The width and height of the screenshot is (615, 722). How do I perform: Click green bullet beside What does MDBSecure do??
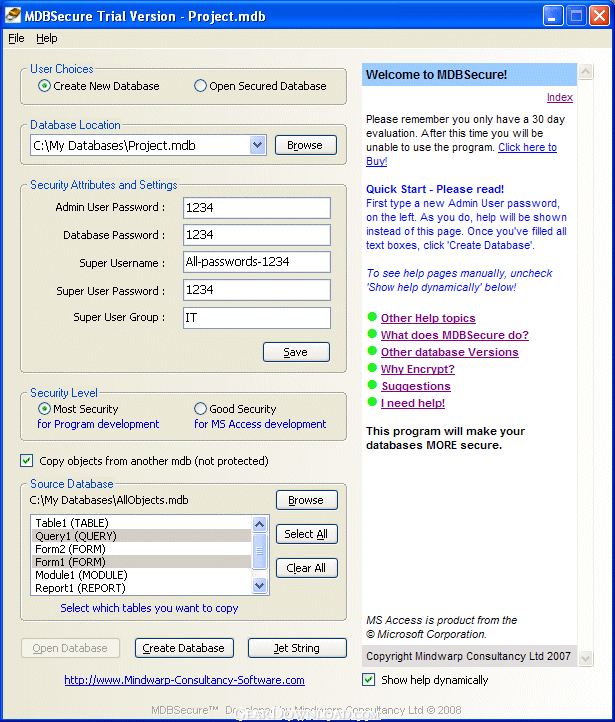tap(372, 333)
